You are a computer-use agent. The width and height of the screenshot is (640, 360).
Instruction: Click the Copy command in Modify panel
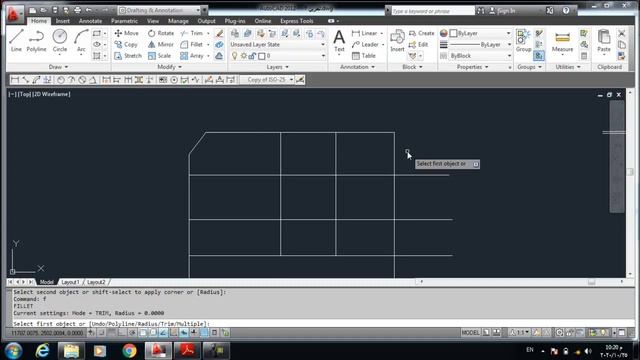126,44
